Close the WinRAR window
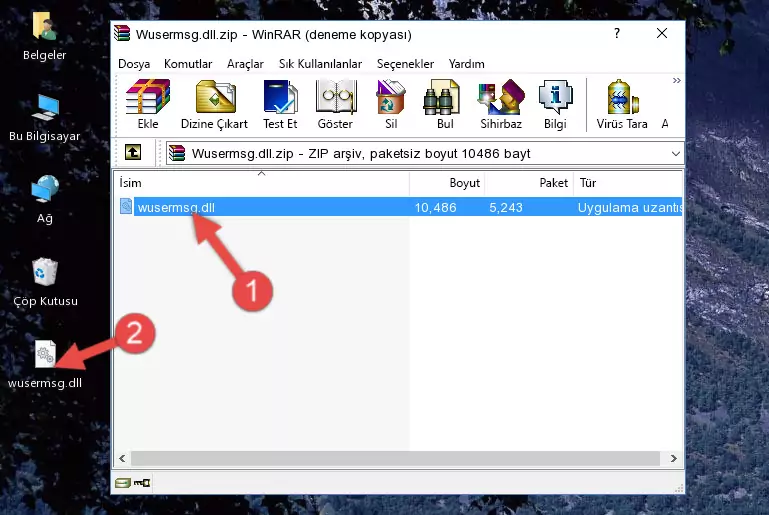 [x=662, y=33]
